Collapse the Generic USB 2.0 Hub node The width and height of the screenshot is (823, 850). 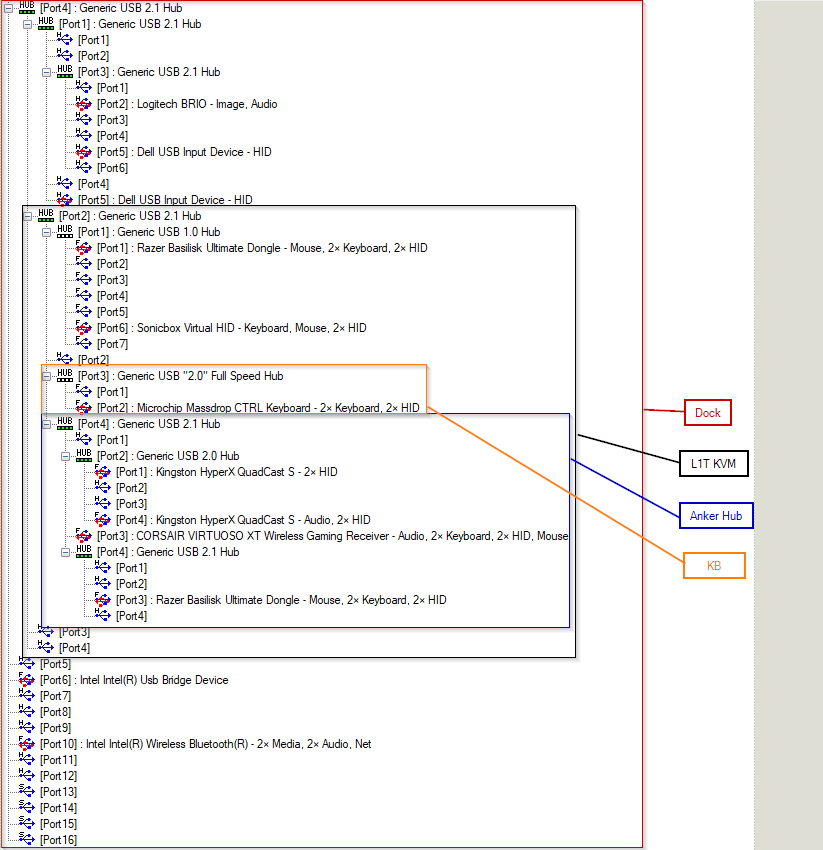point(65,456)
